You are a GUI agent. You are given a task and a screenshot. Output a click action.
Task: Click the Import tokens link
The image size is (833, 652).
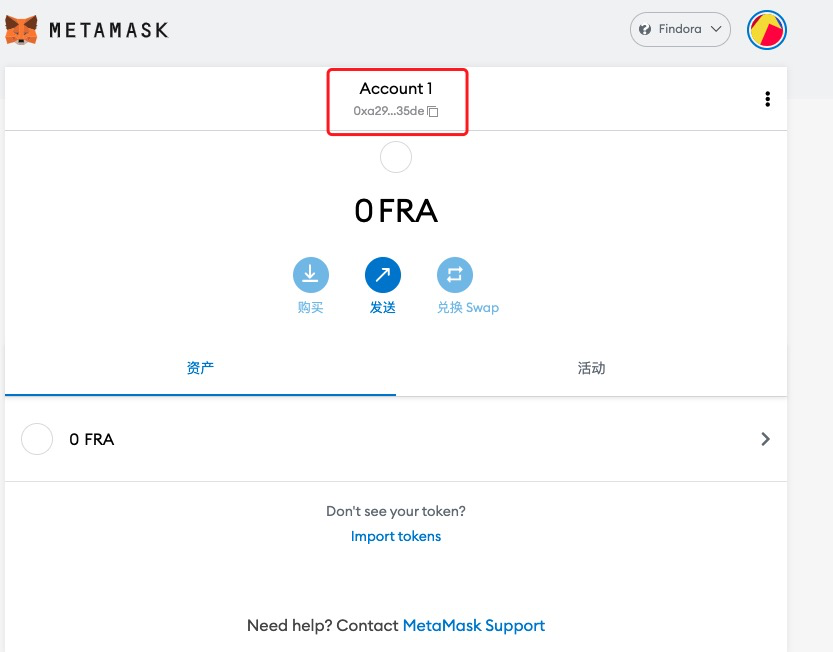click(x=396, y=536)
